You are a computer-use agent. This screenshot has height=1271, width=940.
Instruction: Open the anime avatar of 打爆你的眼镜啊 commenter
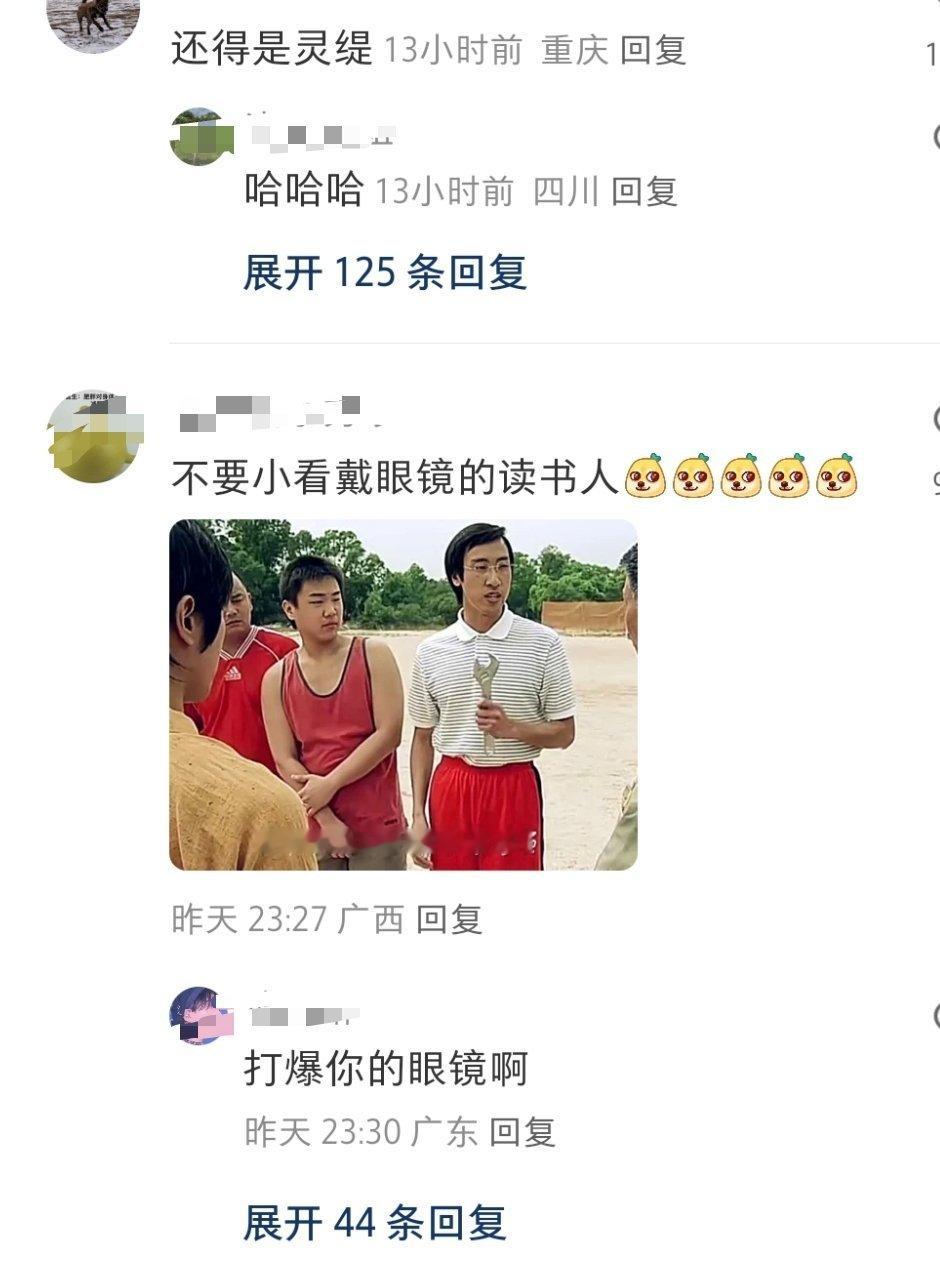(x=201, y=1015)
